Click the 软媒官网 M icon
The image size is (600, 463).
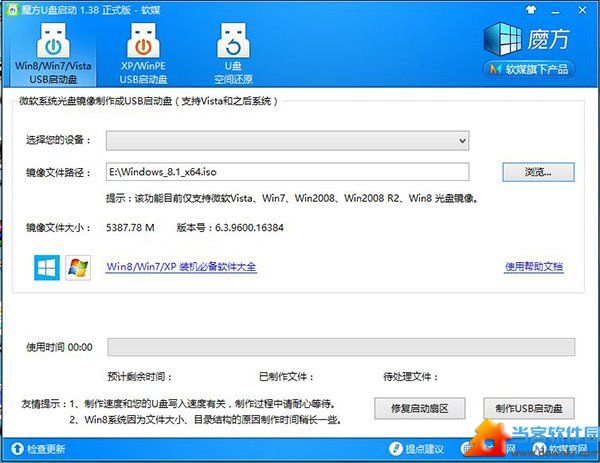point(540,449)
